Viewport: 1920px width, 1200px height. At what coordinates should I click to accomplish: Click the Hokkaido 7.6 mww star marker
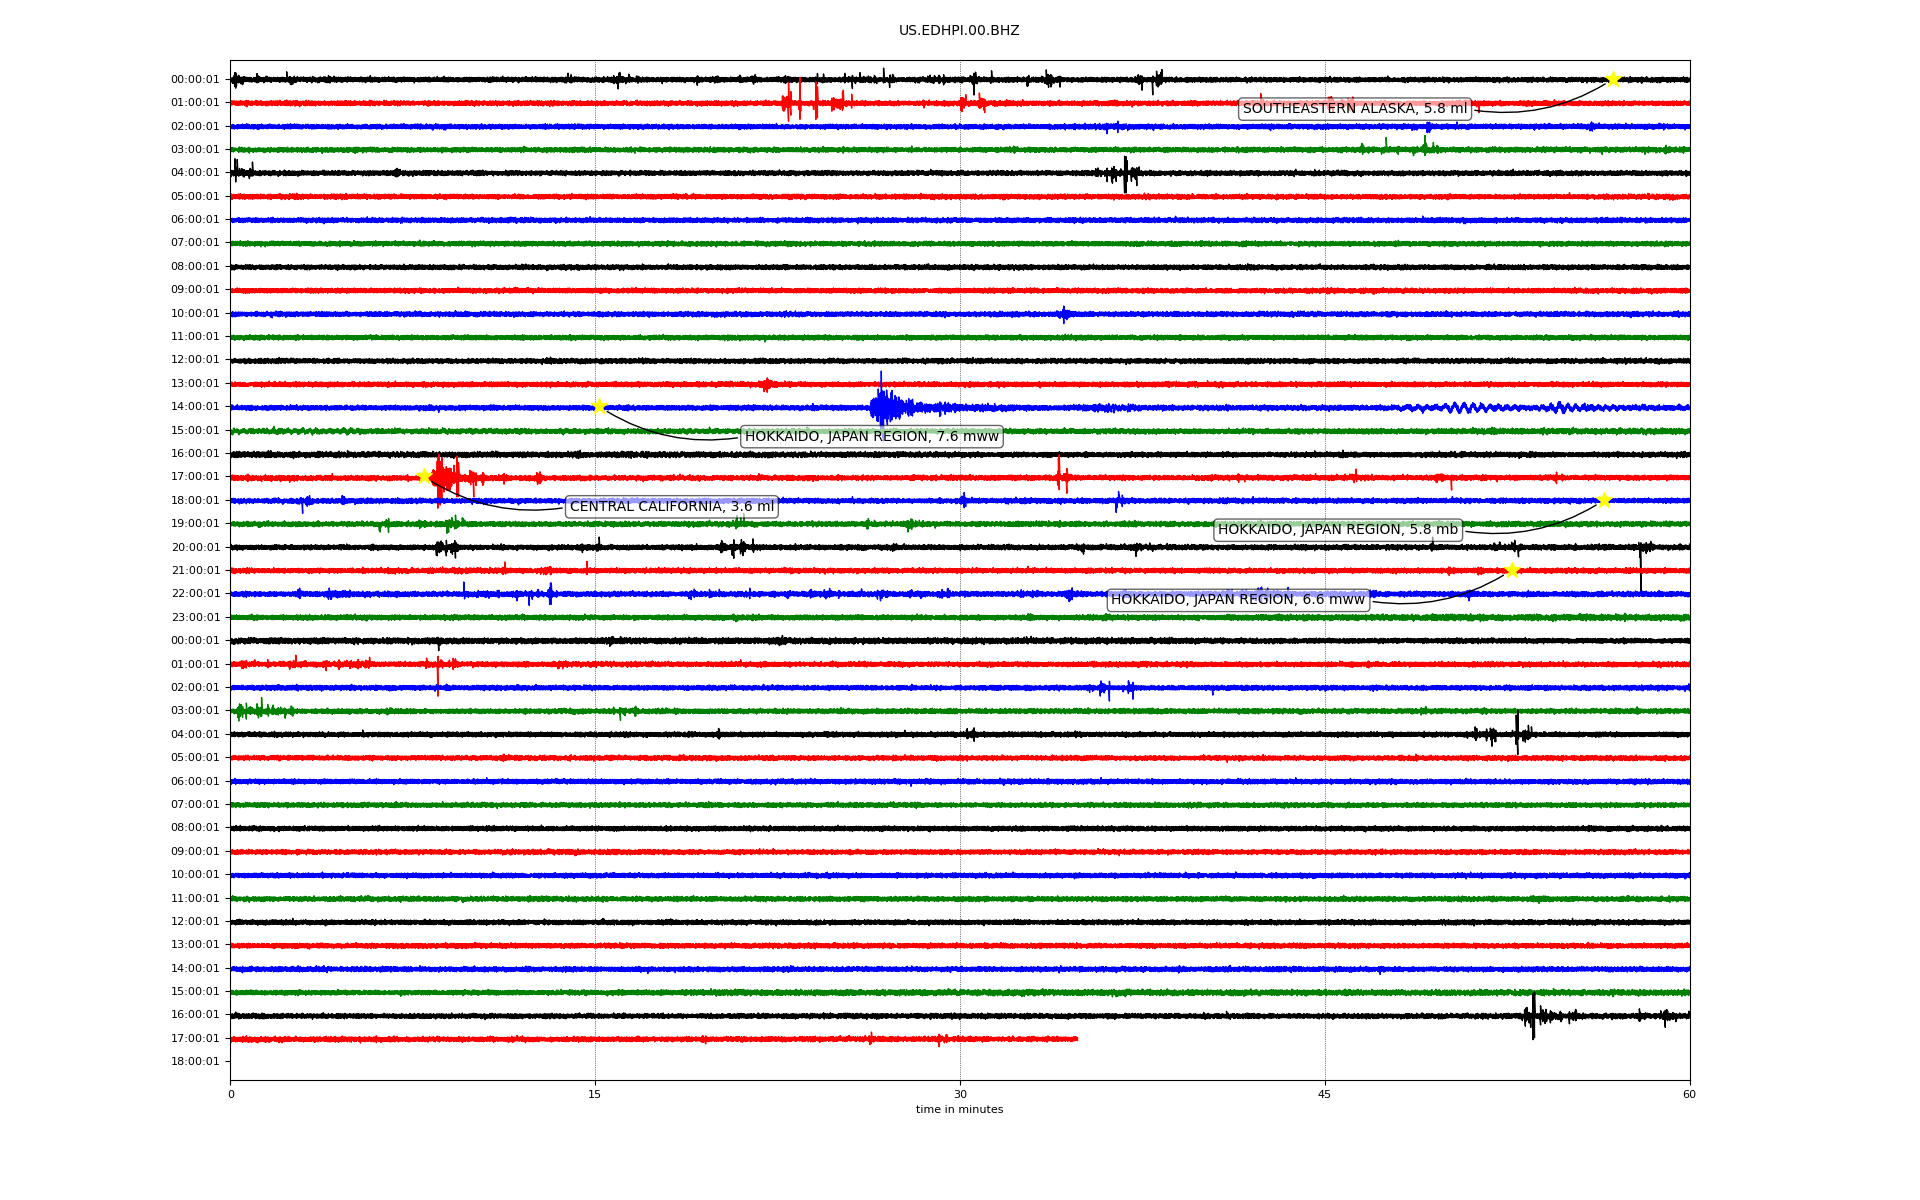point(599,406)
